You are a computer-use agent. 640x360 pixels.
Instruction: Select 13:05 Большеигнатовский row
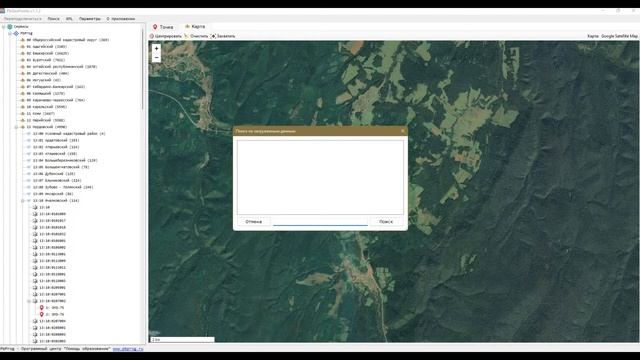point(61,167)
